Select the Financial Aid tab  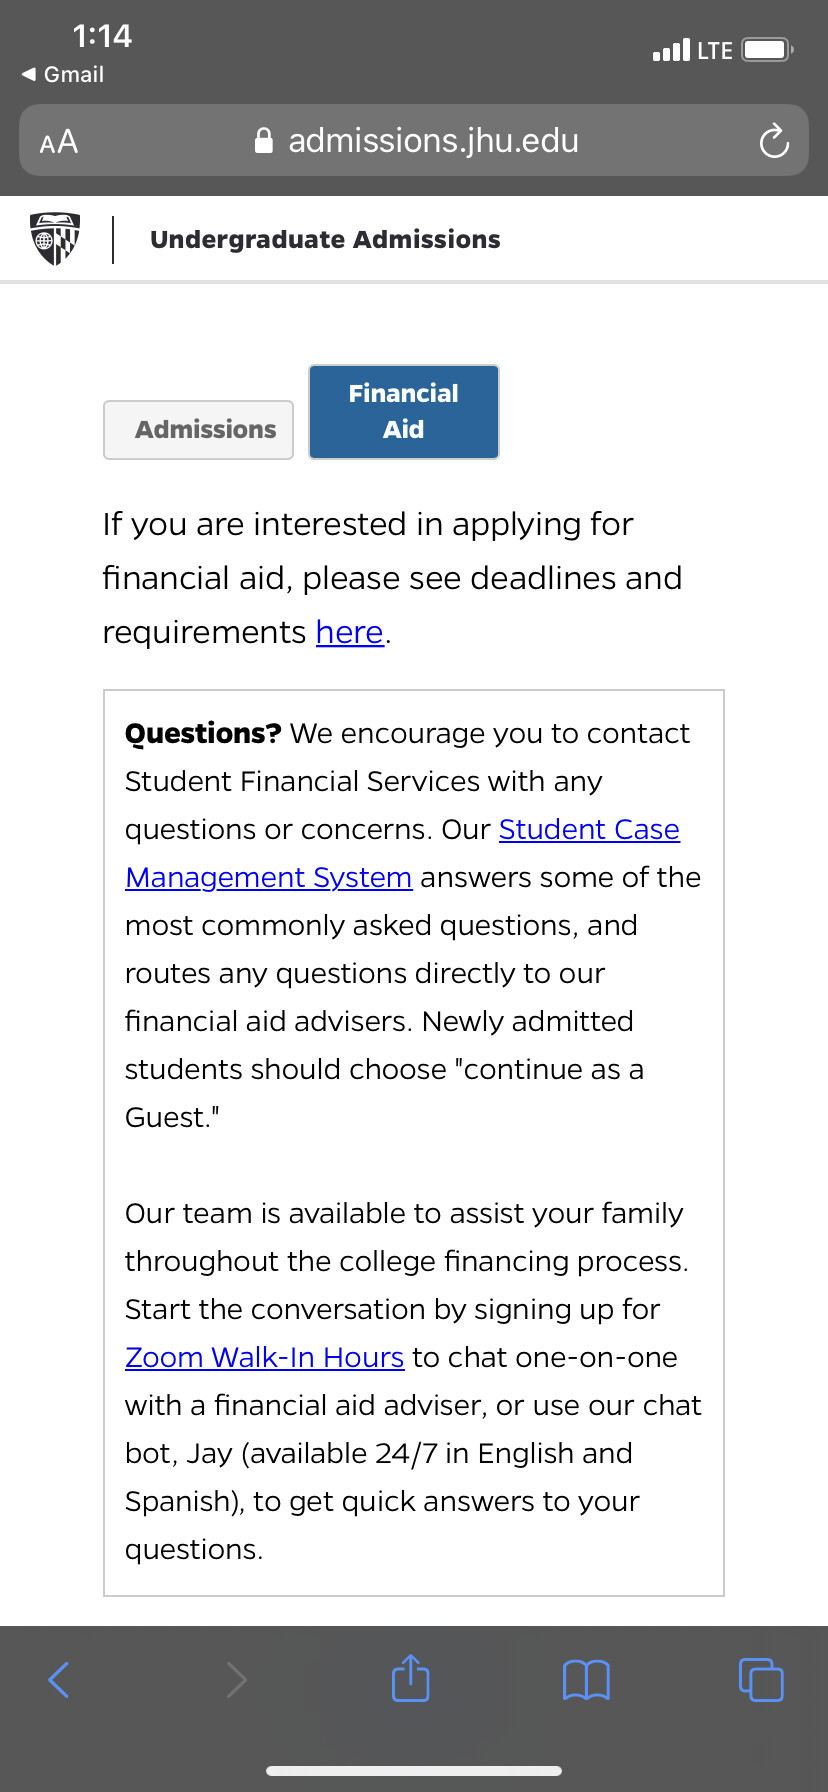click(x=403, y=412)
